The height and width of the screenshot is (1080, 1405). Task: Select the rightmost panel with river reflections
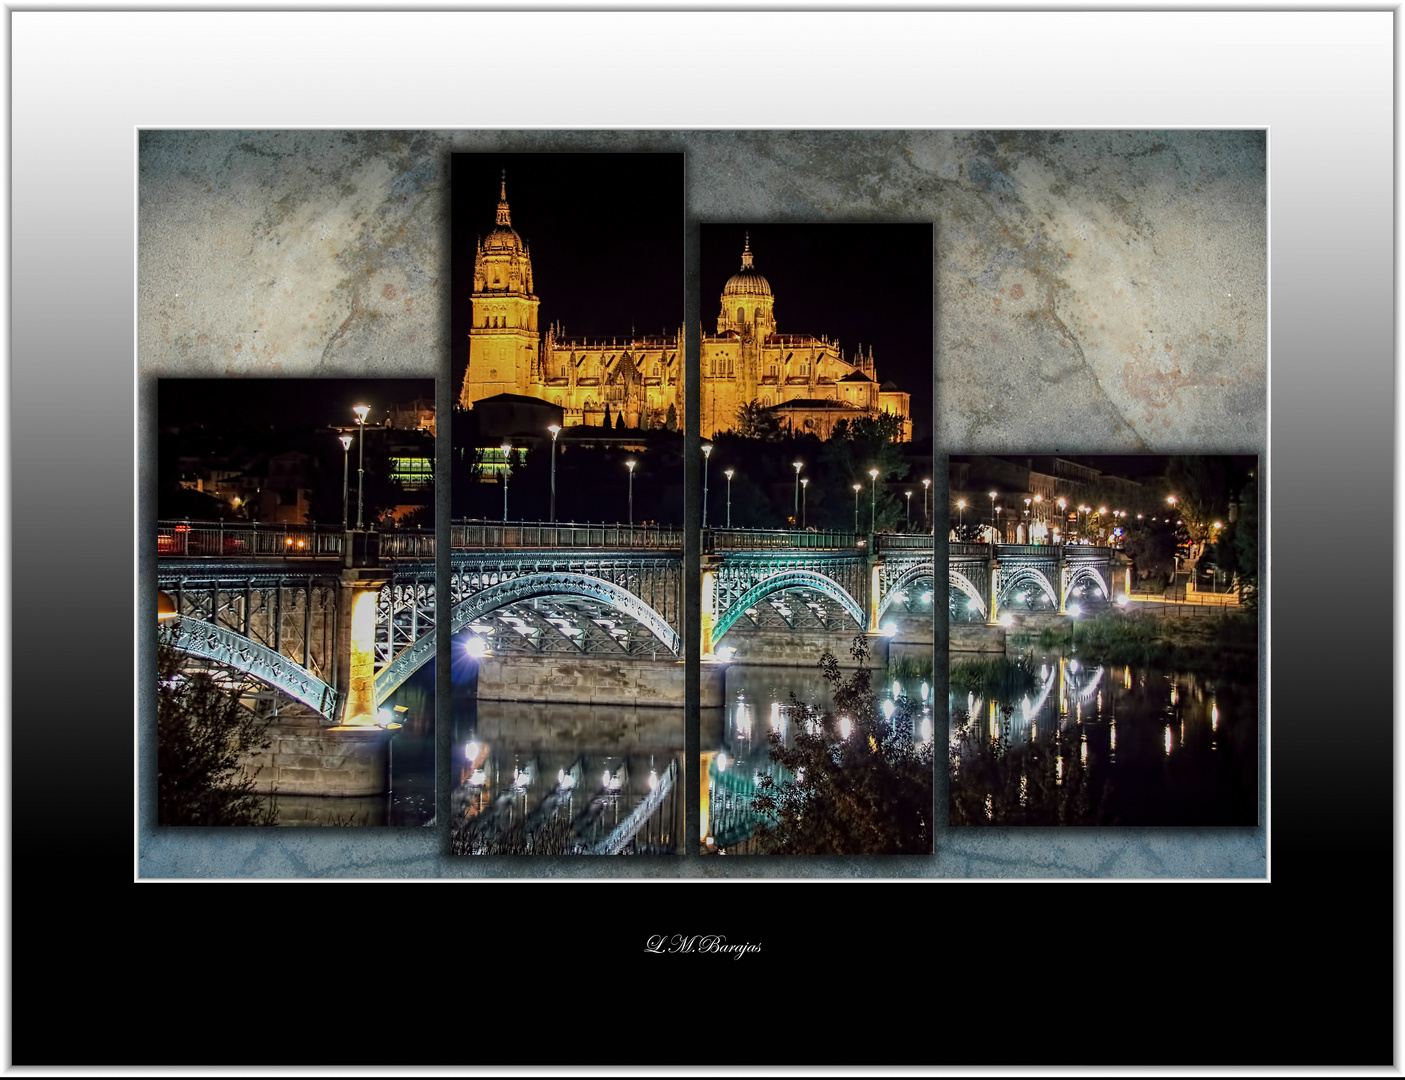[x=1103, y=641]
